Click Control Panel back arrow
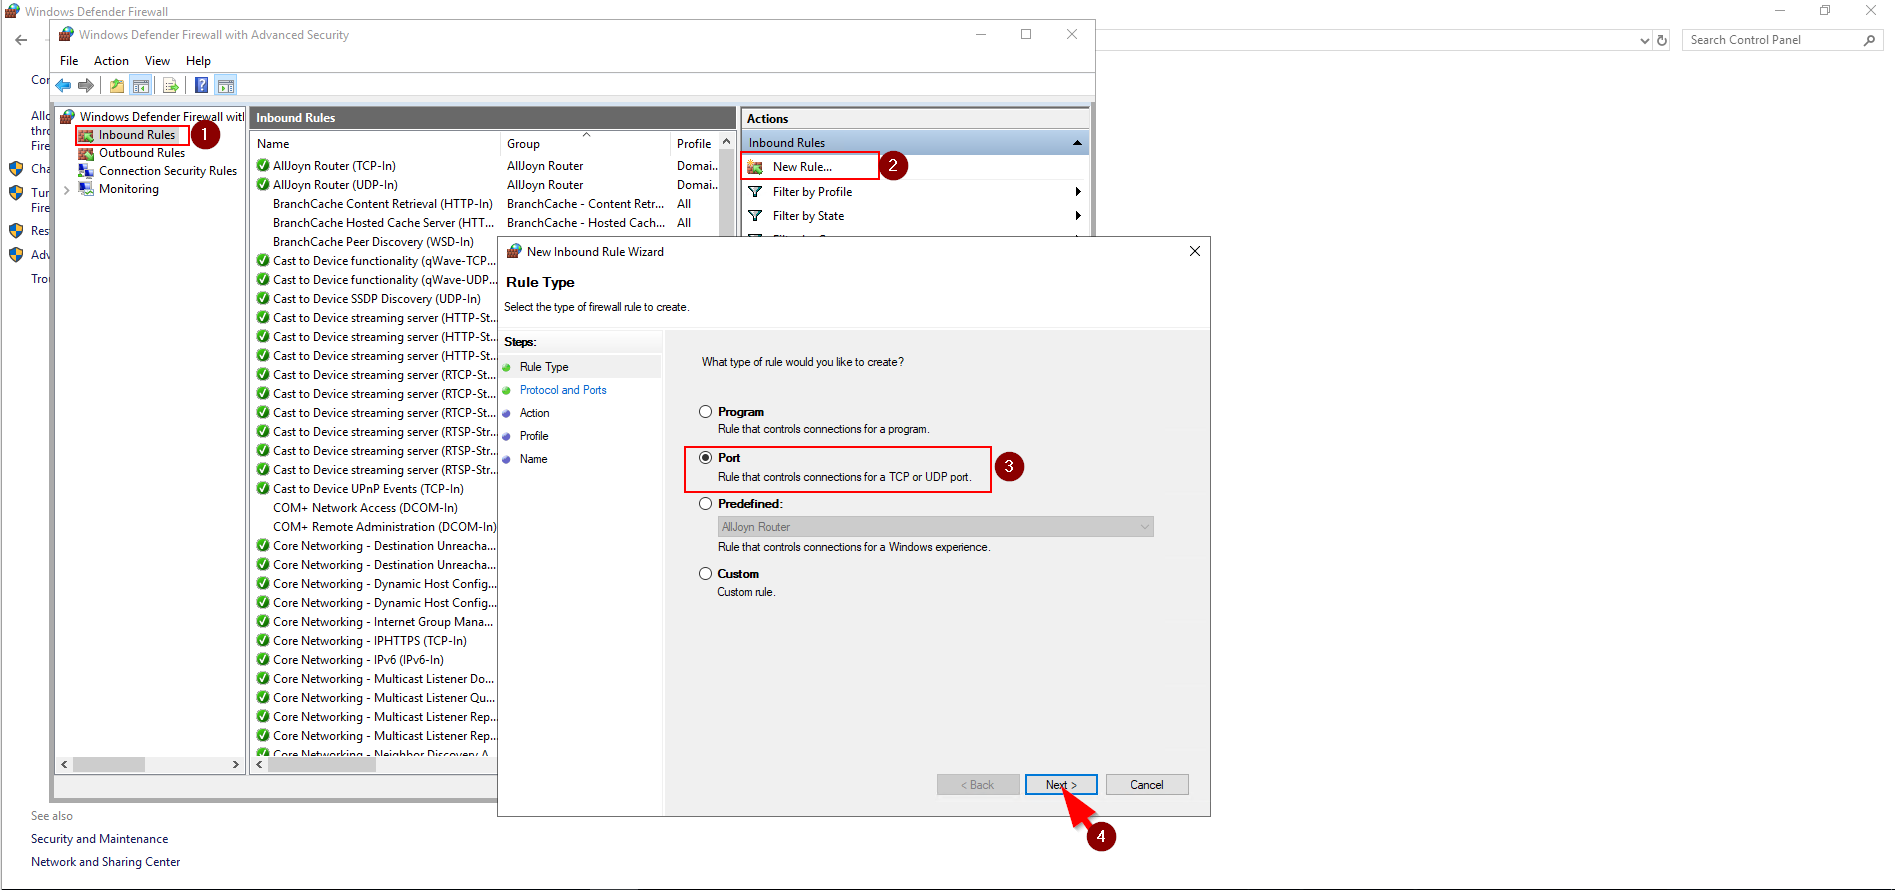This screenshot has width=1895, height=890. coord(21,40)
